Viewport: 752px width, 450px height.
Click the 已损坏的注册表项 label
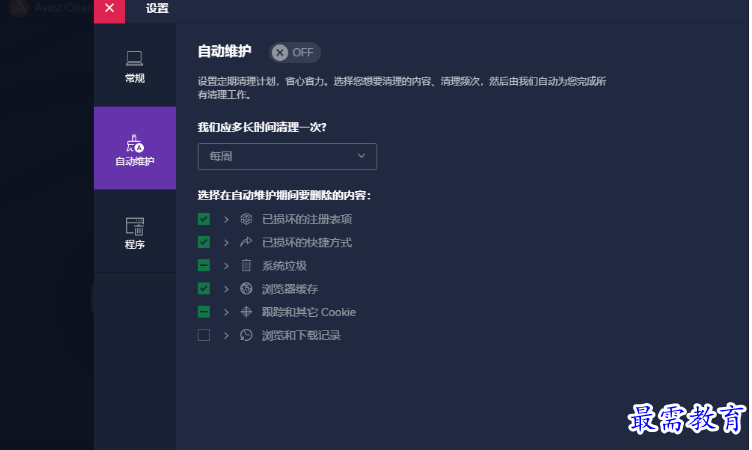tap(307, 219)
